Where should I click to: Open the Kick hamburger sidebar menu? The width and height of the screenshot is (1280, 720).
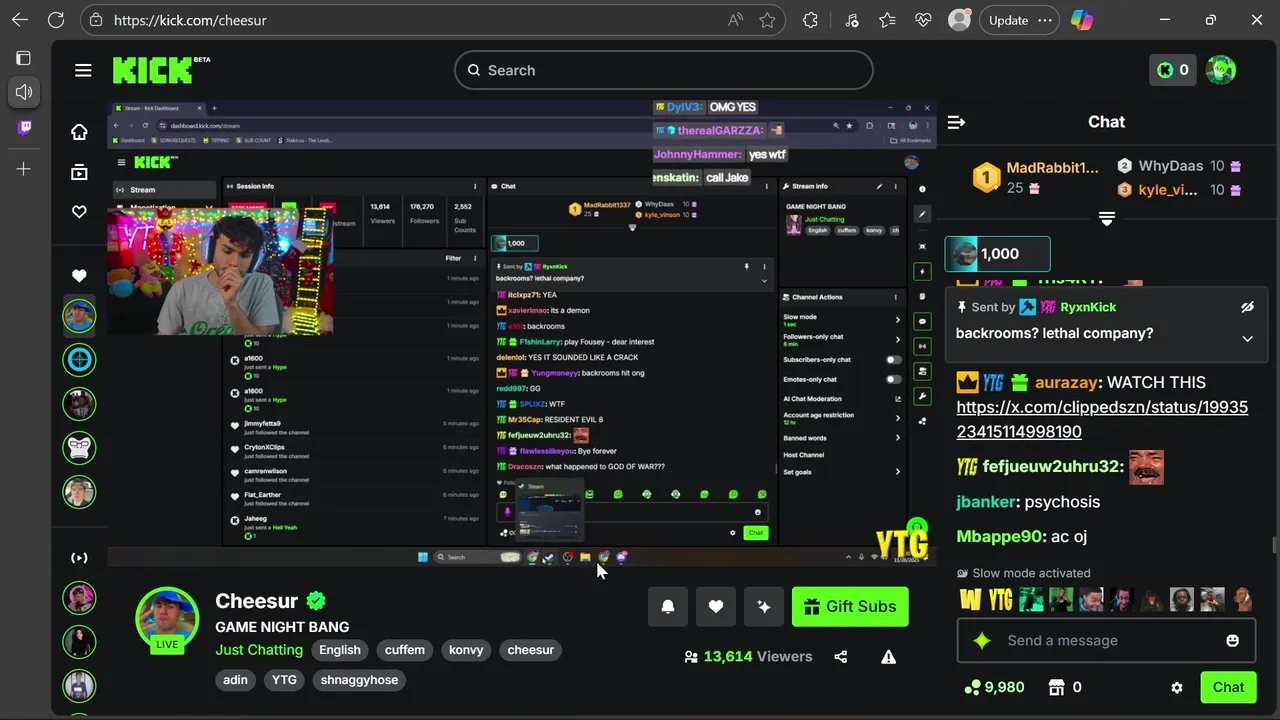click(x=83, y=70)
